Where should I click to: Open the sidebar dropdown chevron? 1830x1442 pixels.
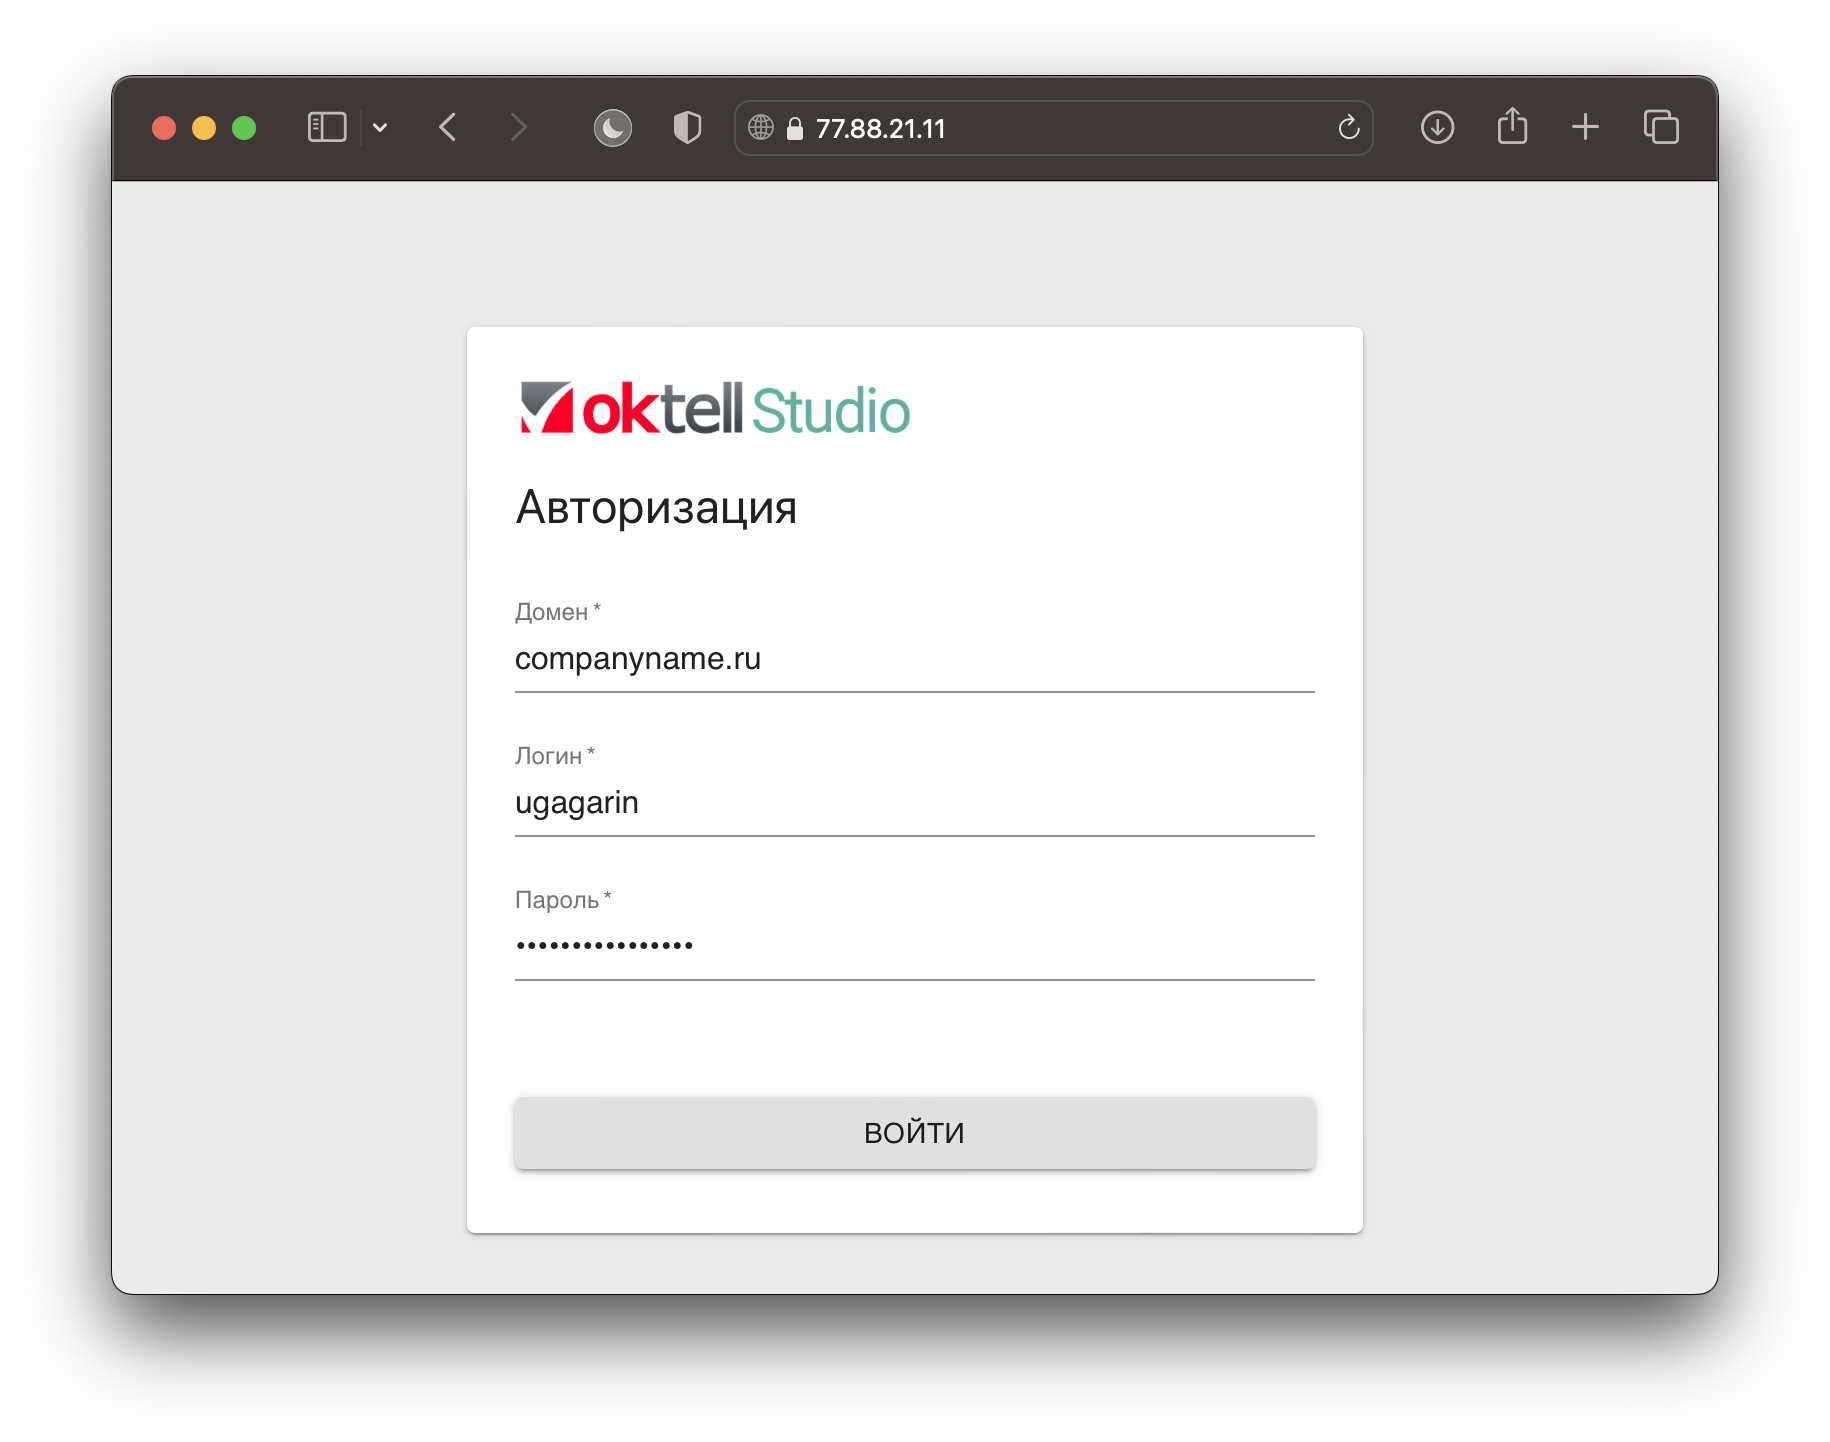coord(380,128)
